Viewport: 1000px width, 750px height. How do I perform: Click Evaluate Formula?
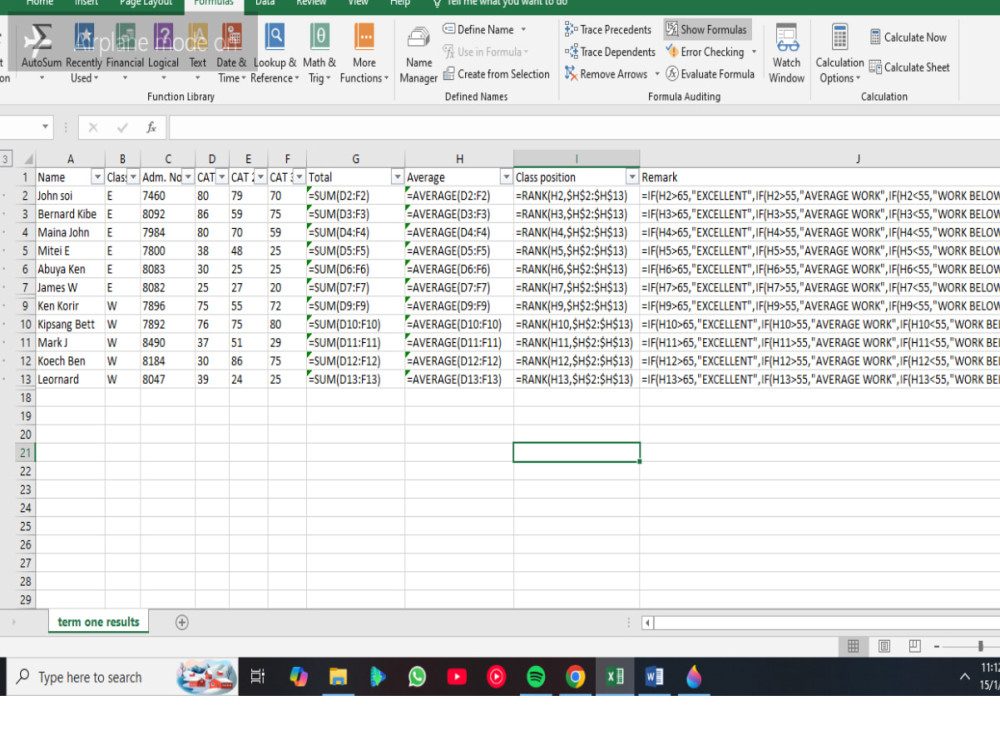coord(710,74)
